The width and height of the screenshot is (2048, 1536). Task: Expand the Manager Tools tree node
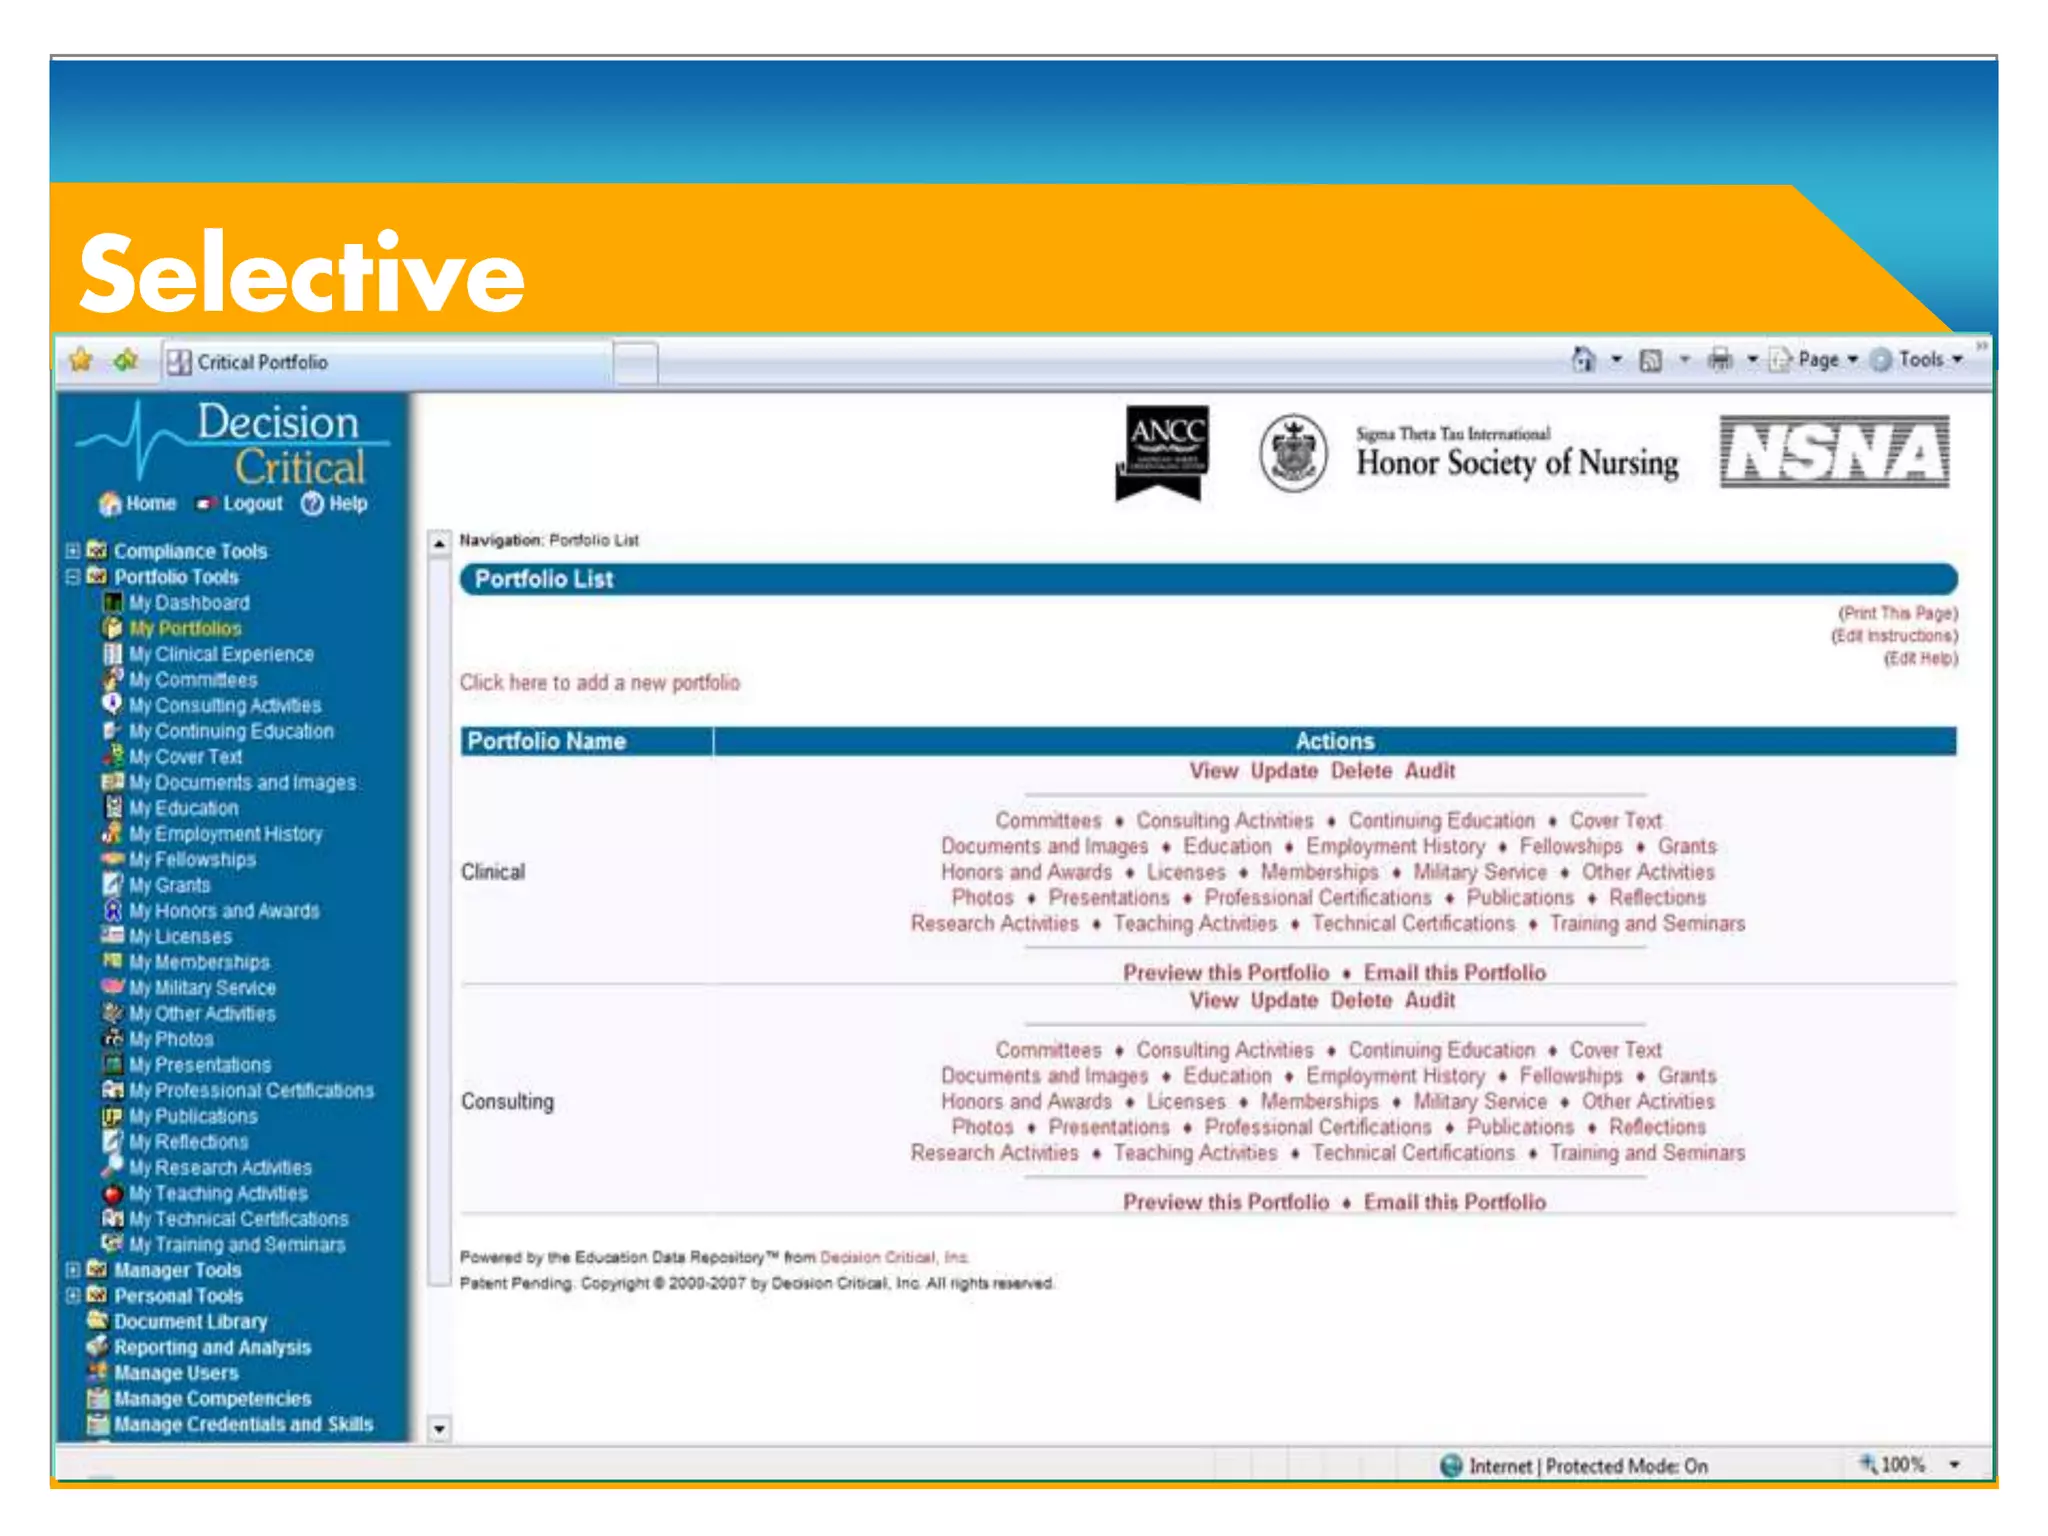(x=72, y=1270)
